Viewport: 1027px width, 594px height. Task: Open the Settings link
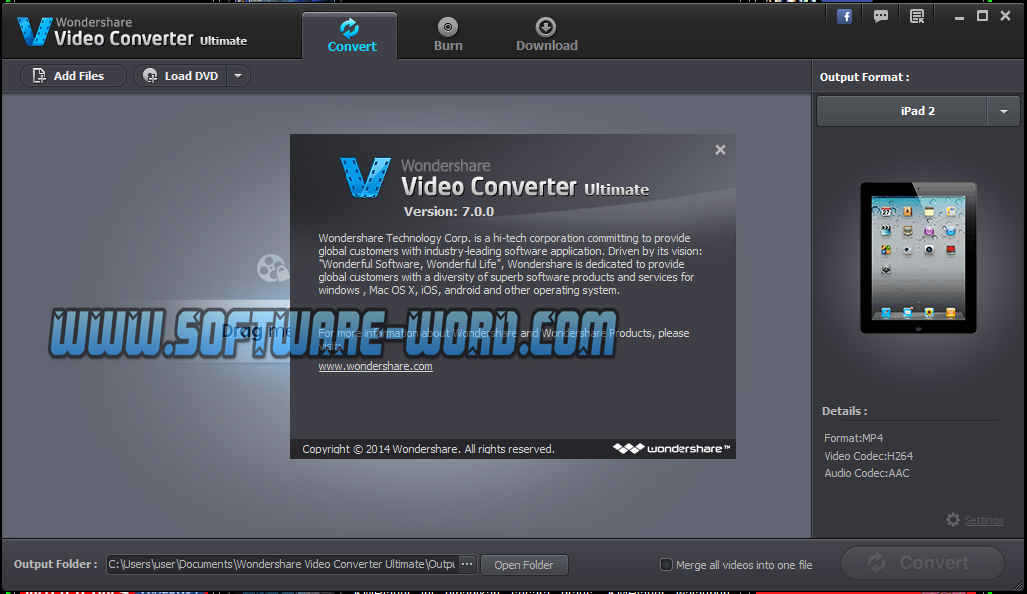tap(983, 520)
